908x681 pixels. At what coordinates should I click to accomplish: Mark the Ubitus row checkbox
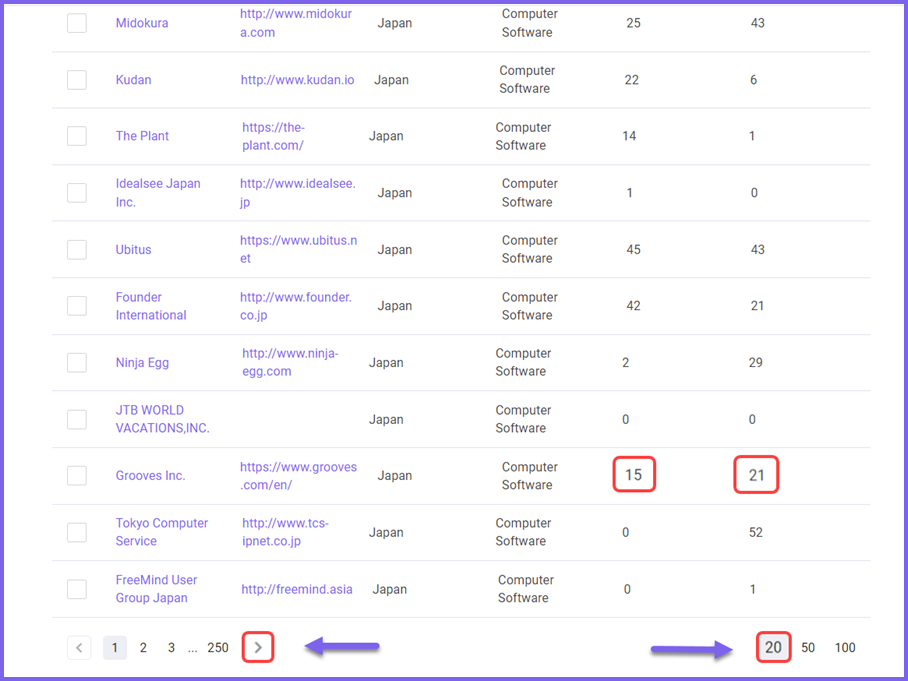coord(77,250)
